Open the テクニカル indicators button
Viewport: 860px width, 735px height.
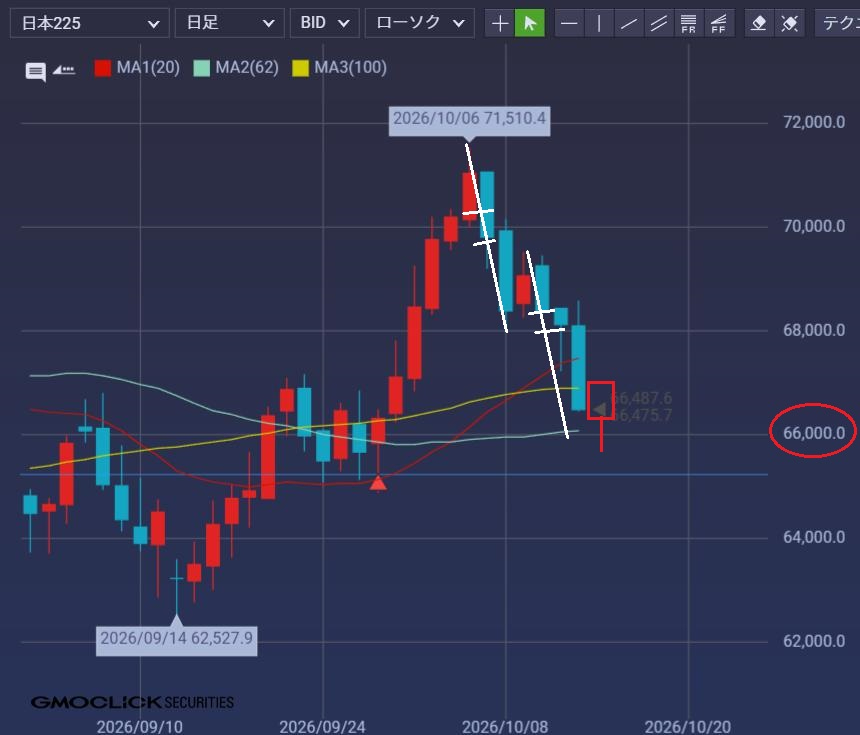click(x=838, y=24)
